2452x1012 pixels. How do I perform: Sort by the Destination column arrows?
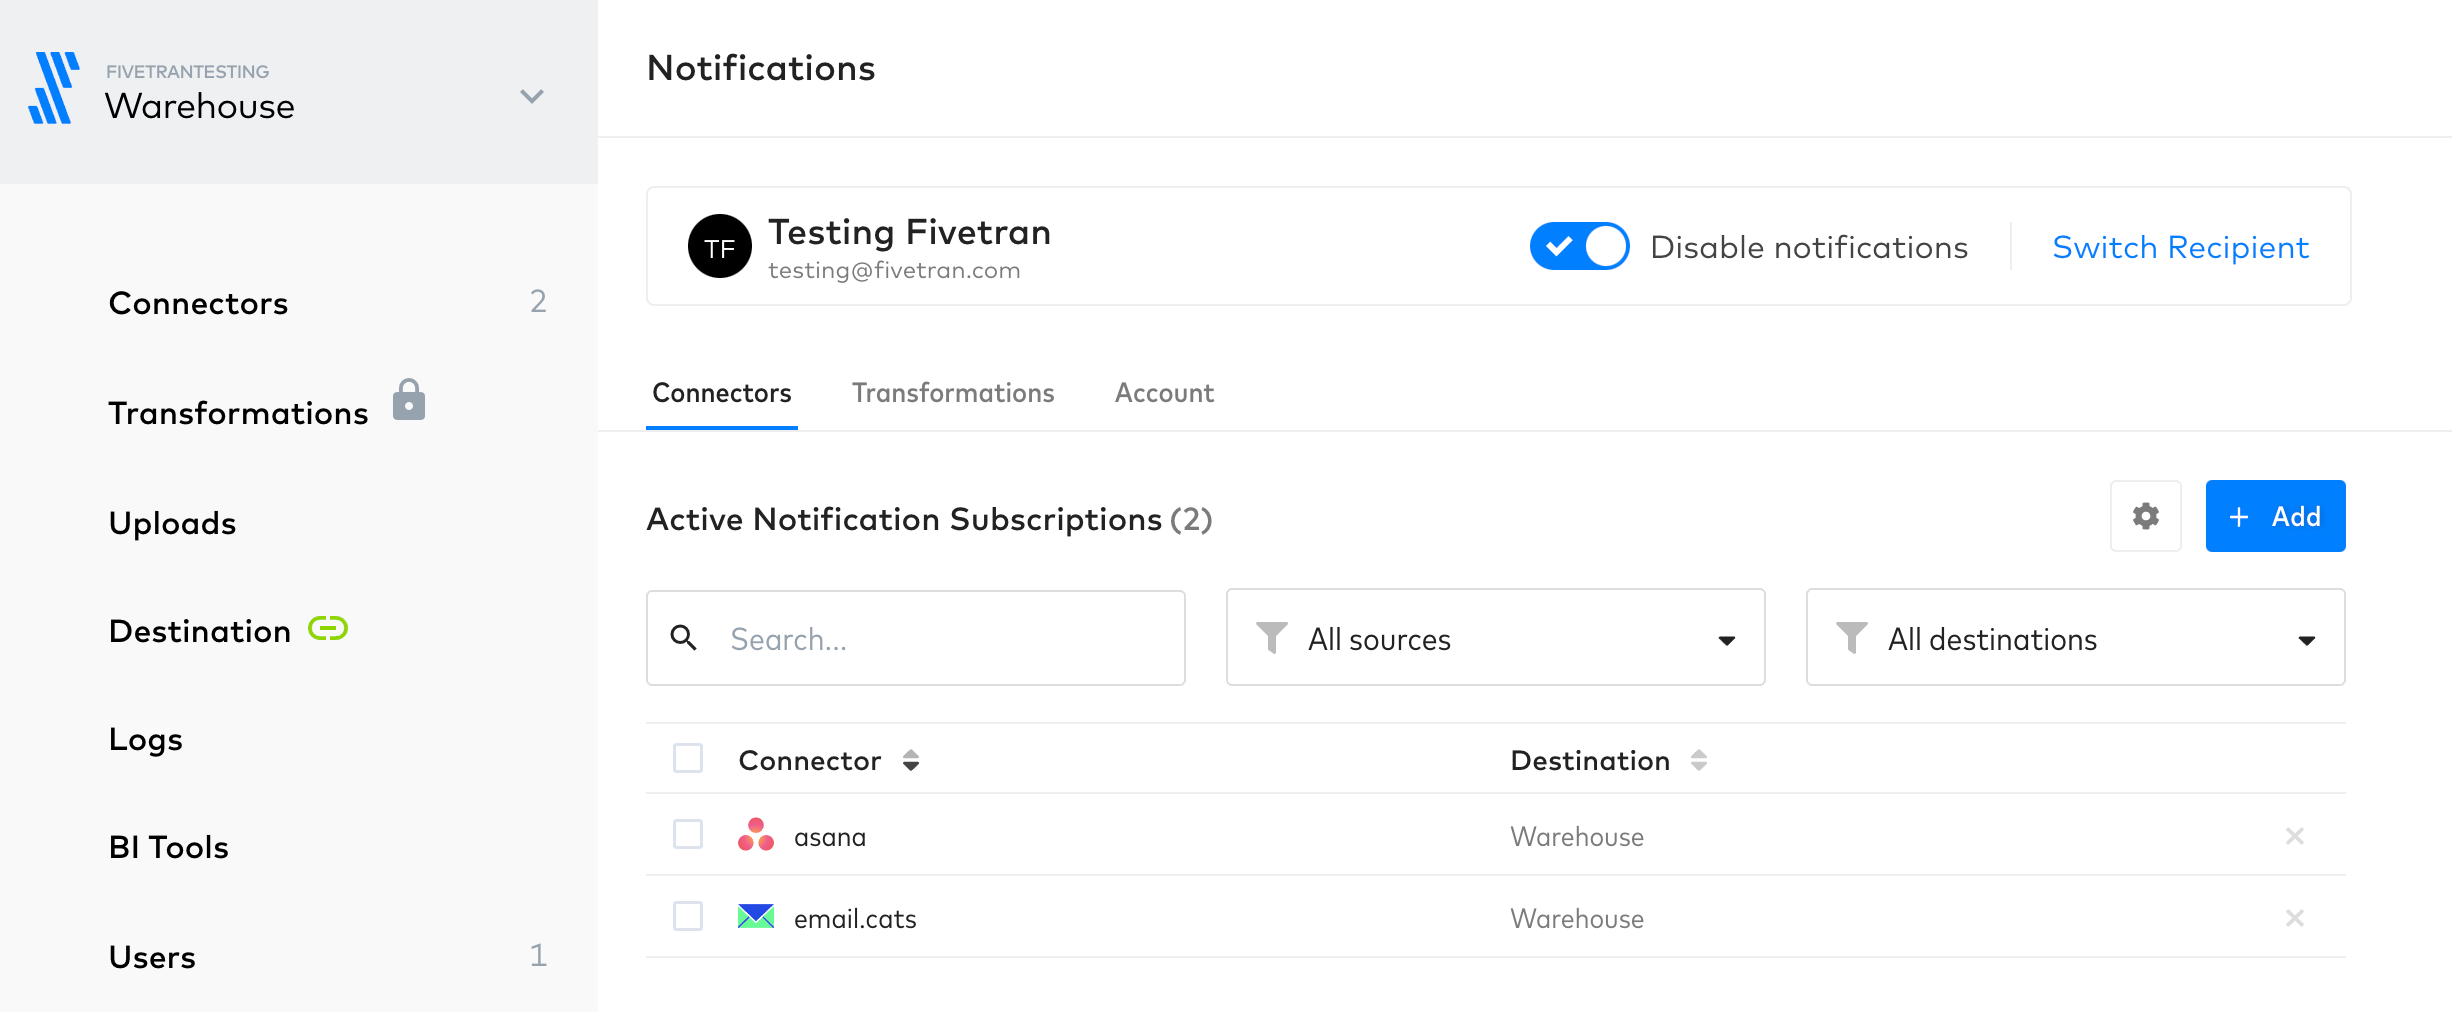1699,760
